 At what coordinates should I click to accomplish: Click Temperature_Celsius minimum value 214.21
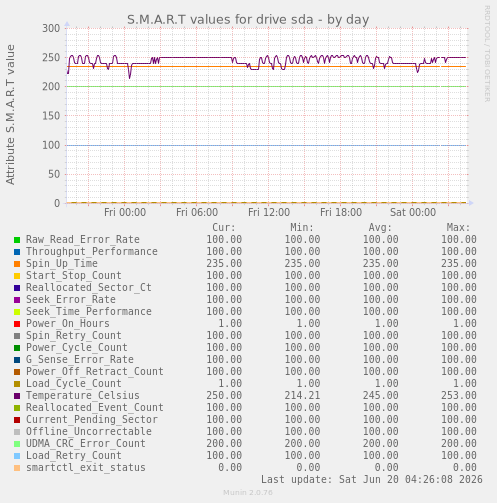(302, 395)
